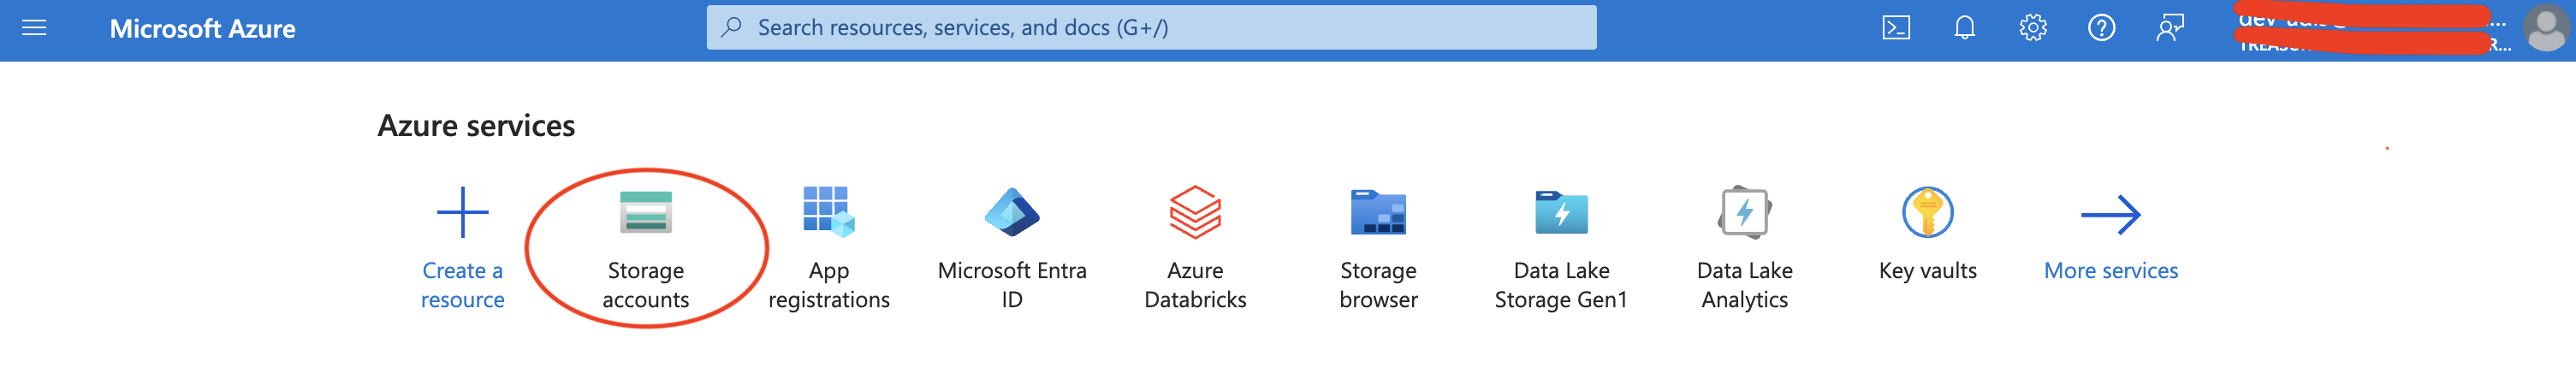The image size is (2576, 380).
Task: Click the Create a resource text link
Action: click(x=463, y=285)
